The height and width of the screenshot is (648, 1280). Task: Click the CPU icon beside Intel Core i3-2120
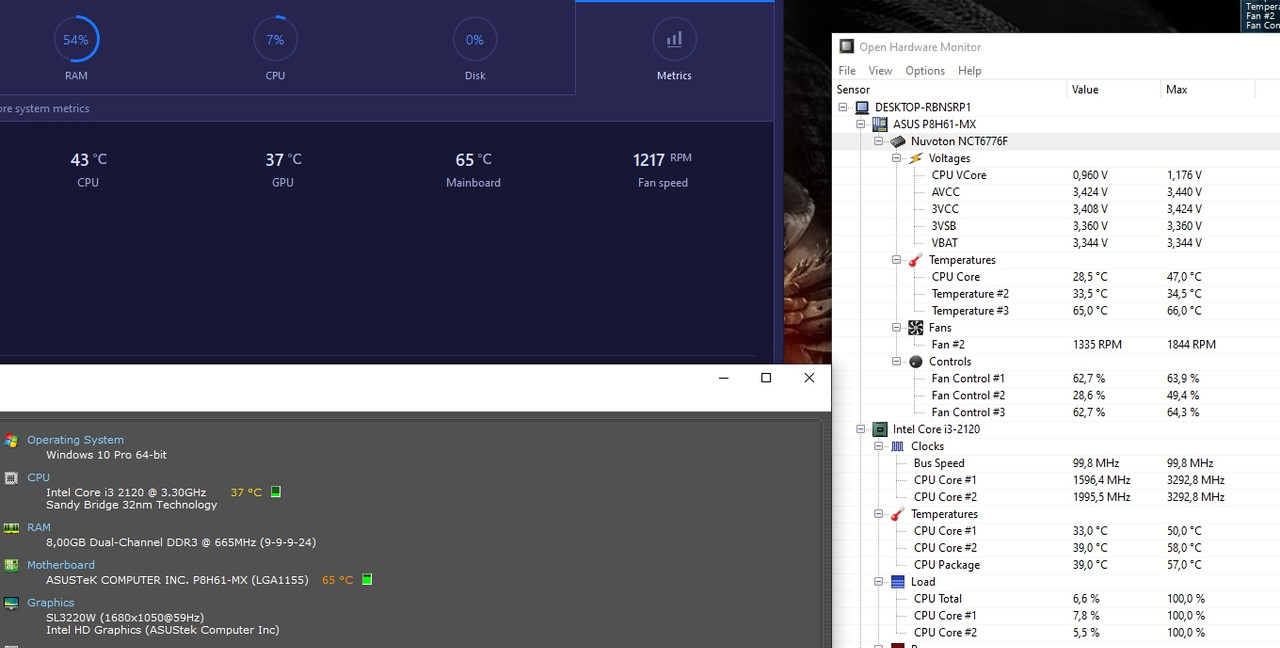click(880, 429)
